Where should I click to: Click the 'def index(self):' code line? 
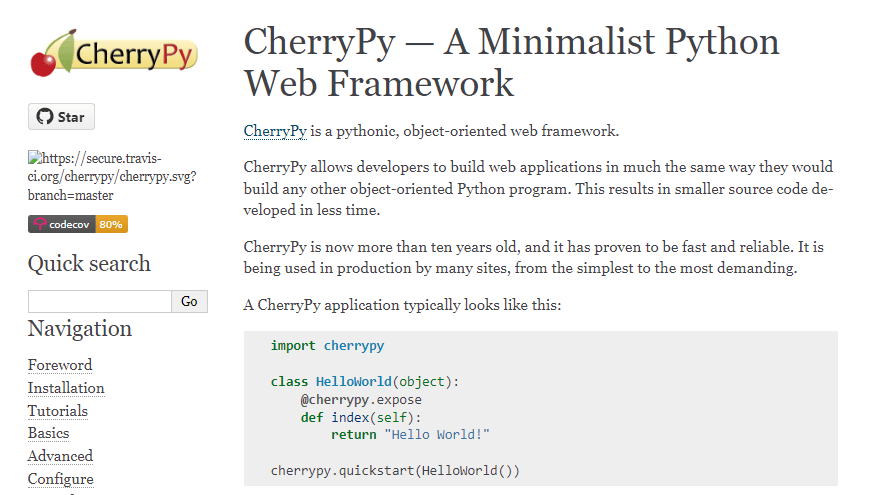[361, 417]
